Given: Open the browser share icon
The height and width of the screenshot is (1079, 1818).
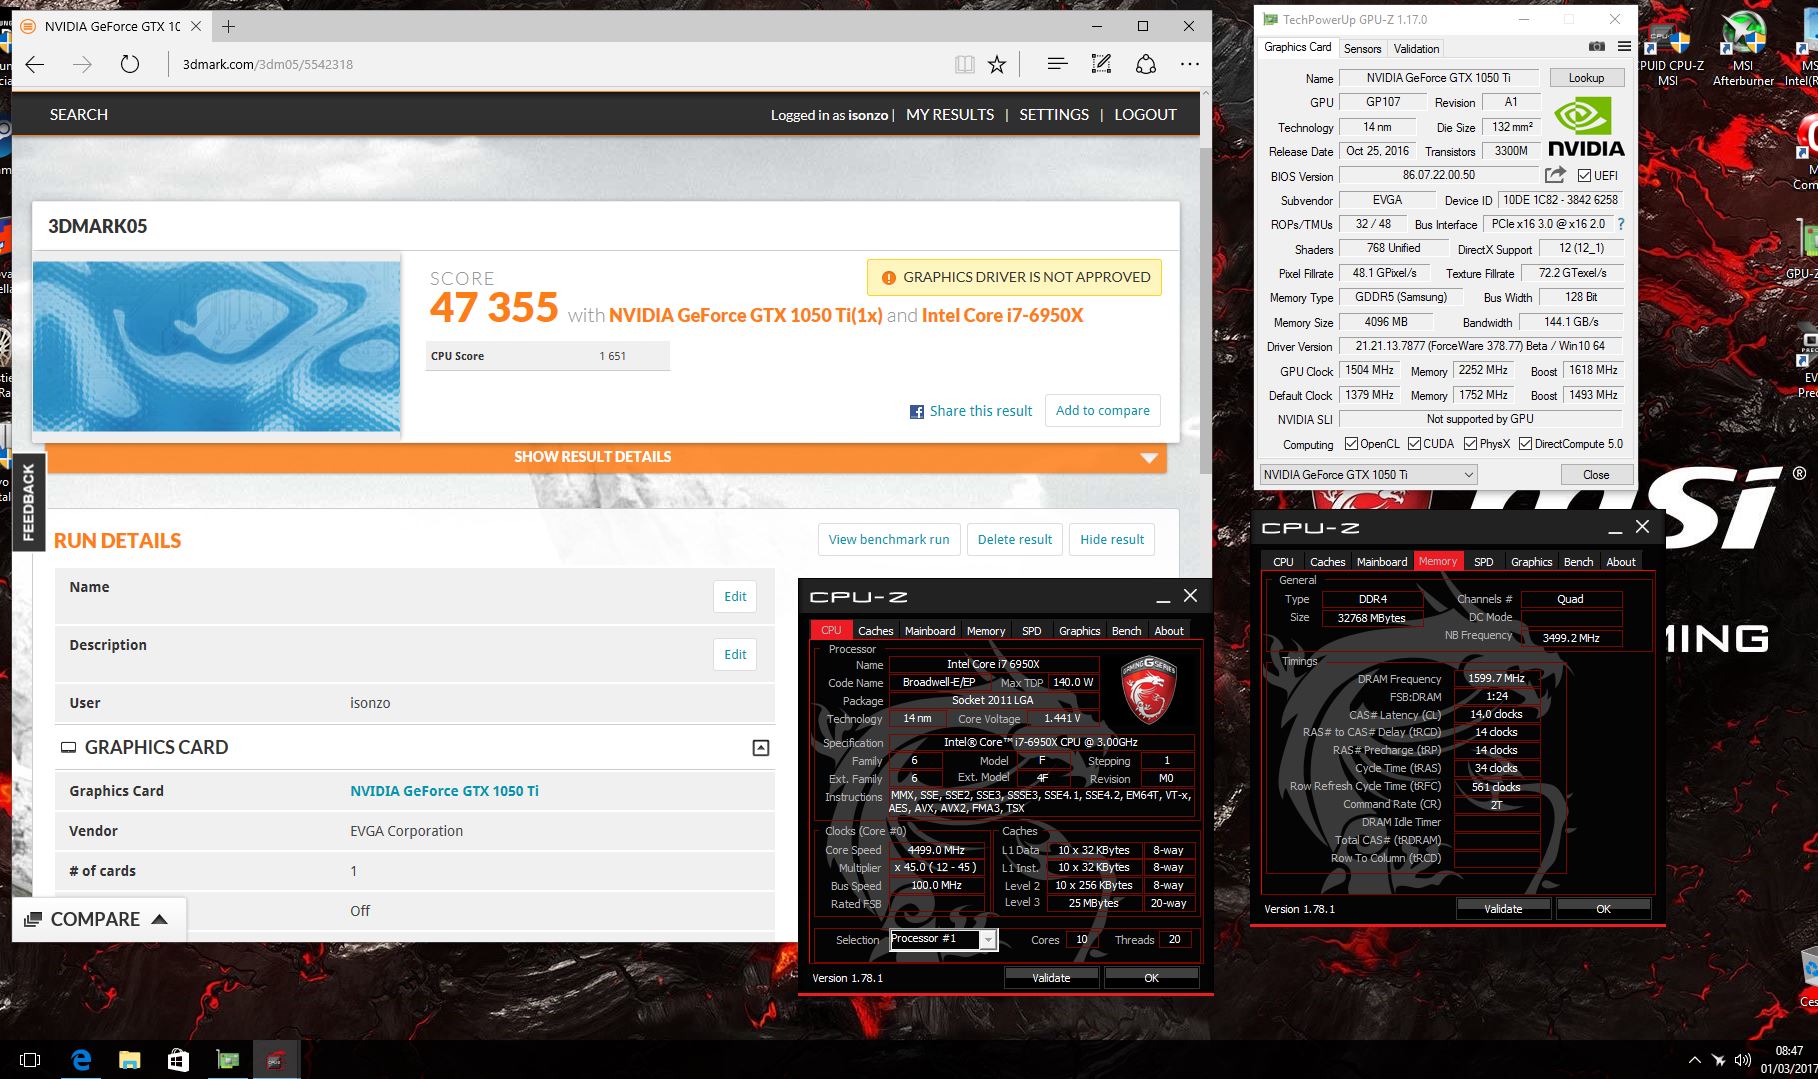Looking at the screenshot, I should pos(1146,64).
